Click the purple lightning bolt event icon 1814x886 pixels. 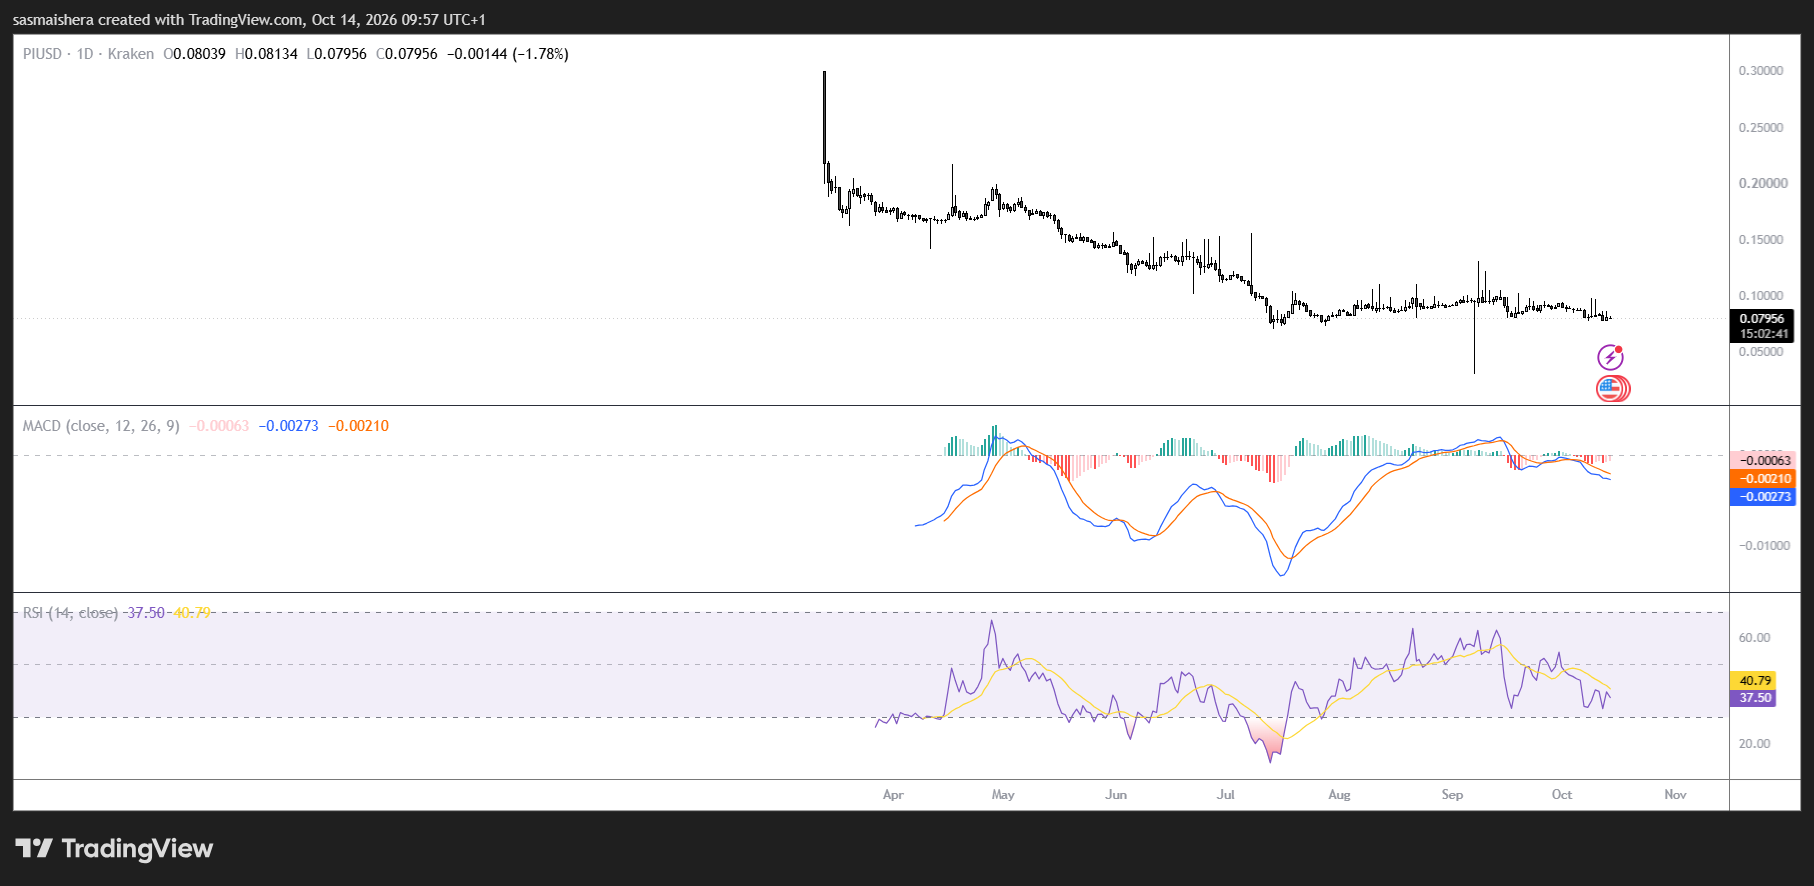point(1610,357)
